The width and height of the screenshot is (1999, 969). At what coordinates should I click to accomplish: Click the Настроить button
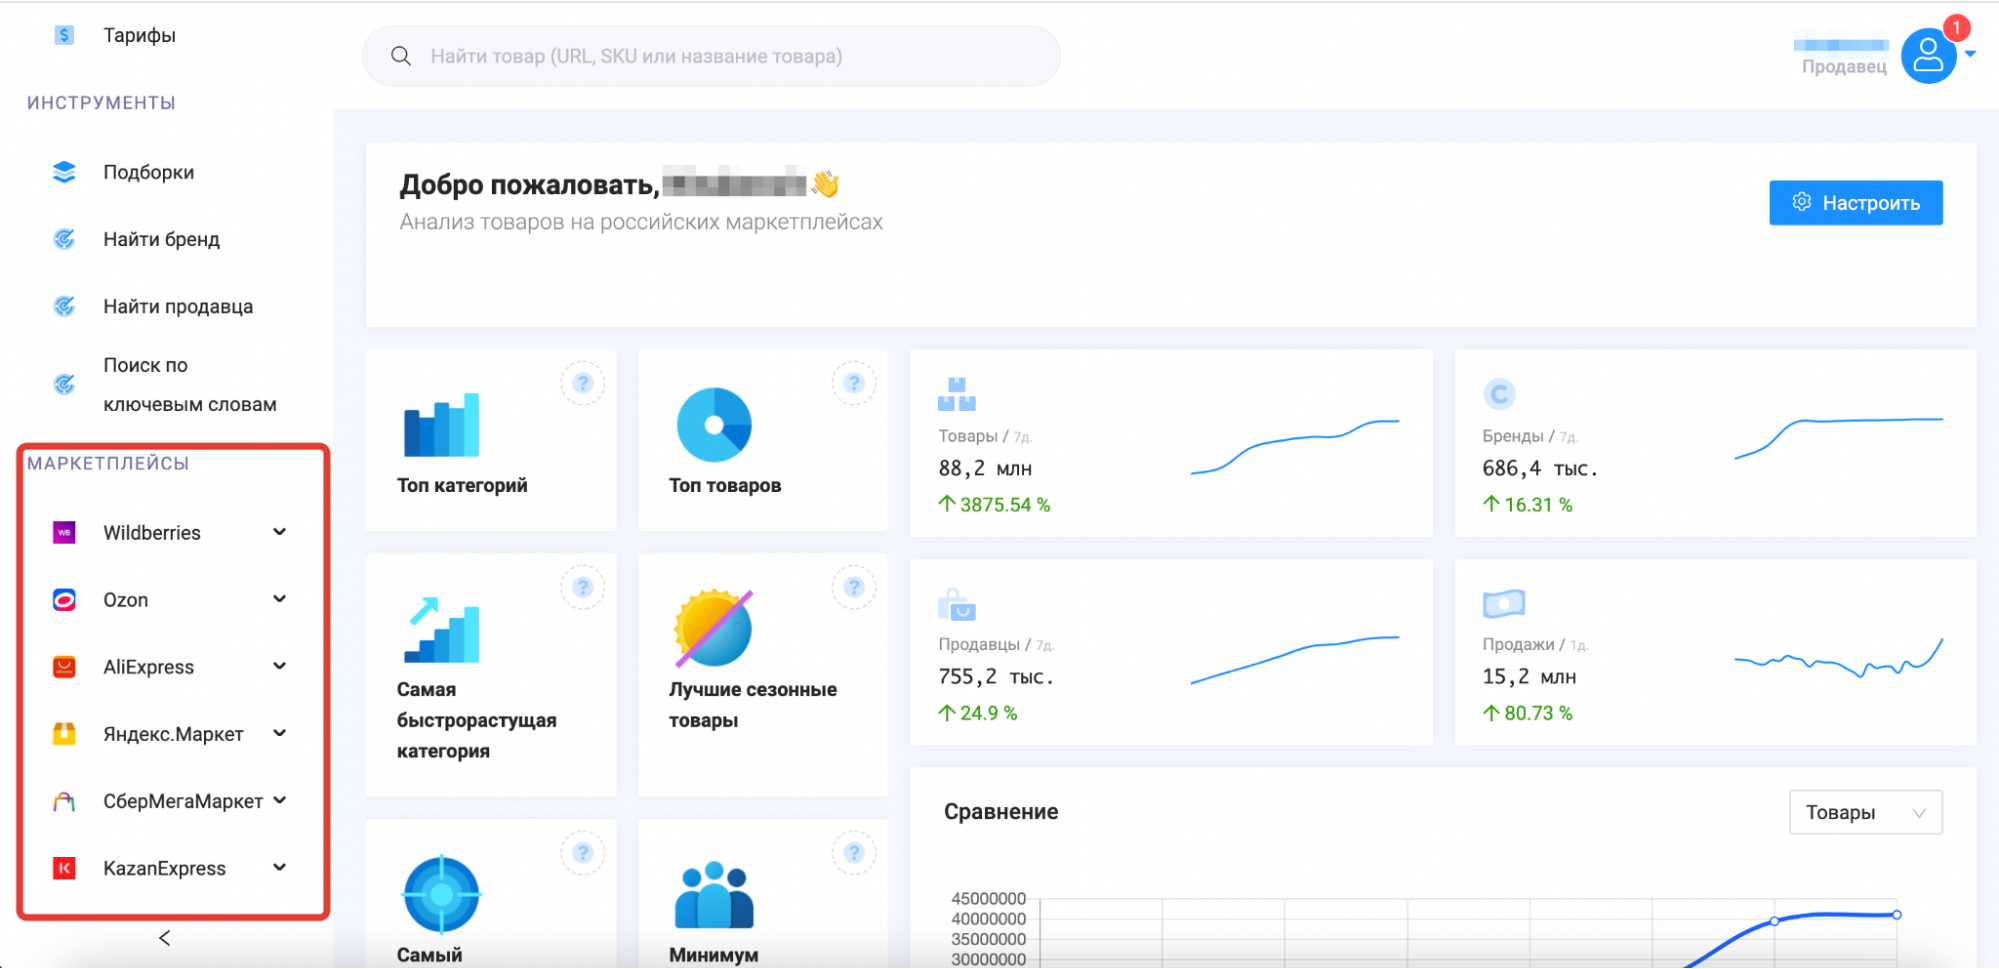pyautogui.click(x=1856, y=203)
